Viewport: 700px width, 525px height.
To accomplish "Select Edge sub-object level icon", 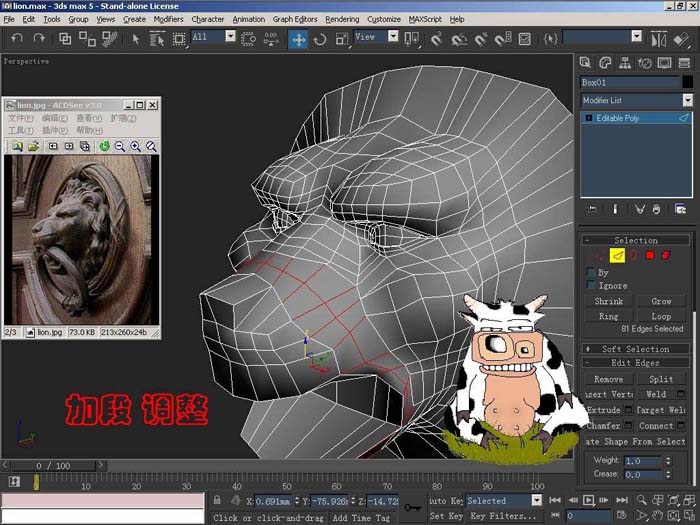I will [x=617, y=255].
